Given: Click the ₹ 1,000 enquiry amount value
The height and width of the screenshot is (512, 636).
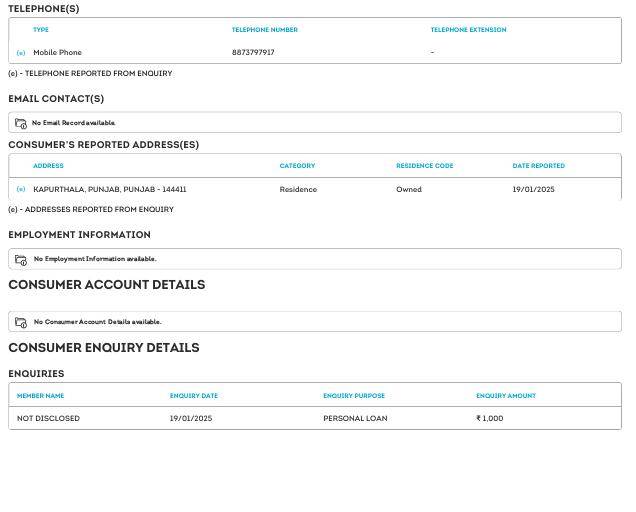Looking at the screenshot, I should pos(490,418).
